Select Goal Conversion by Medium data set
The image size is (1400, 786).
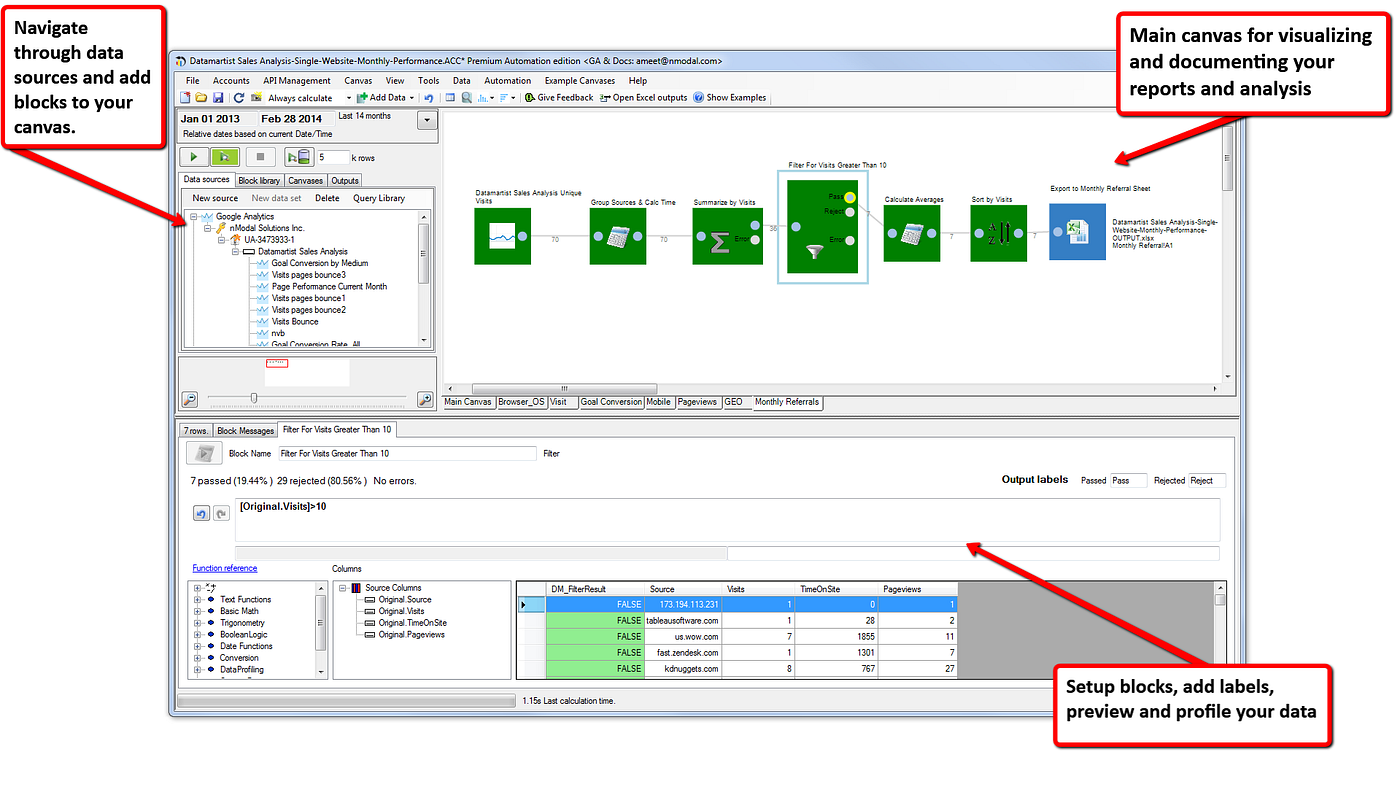320,263
